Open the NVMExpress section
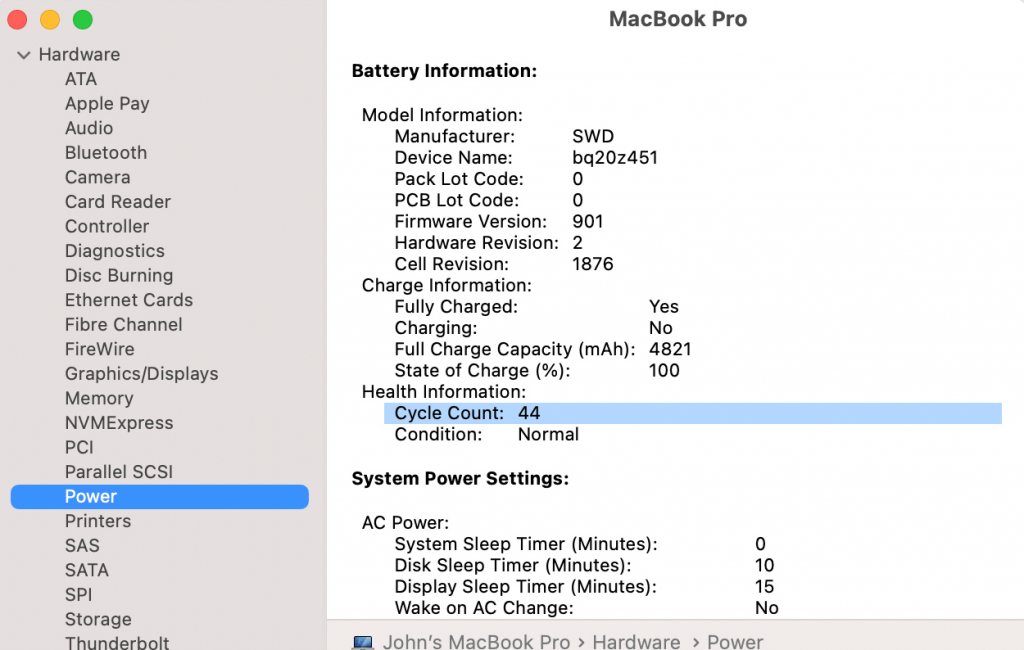The height and width of the screenshot is (650, 1024). coord(119,423)
